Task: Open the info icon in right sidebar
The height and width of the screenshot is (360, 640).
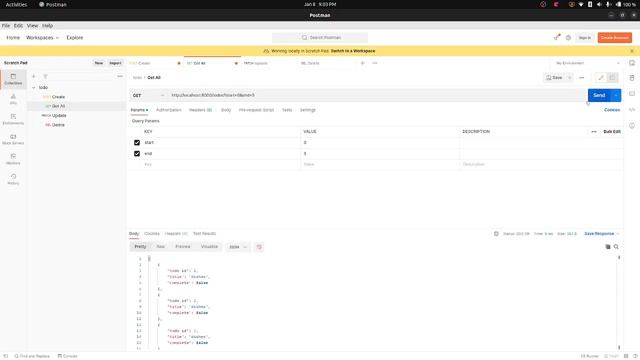Action: coord(632,125)
